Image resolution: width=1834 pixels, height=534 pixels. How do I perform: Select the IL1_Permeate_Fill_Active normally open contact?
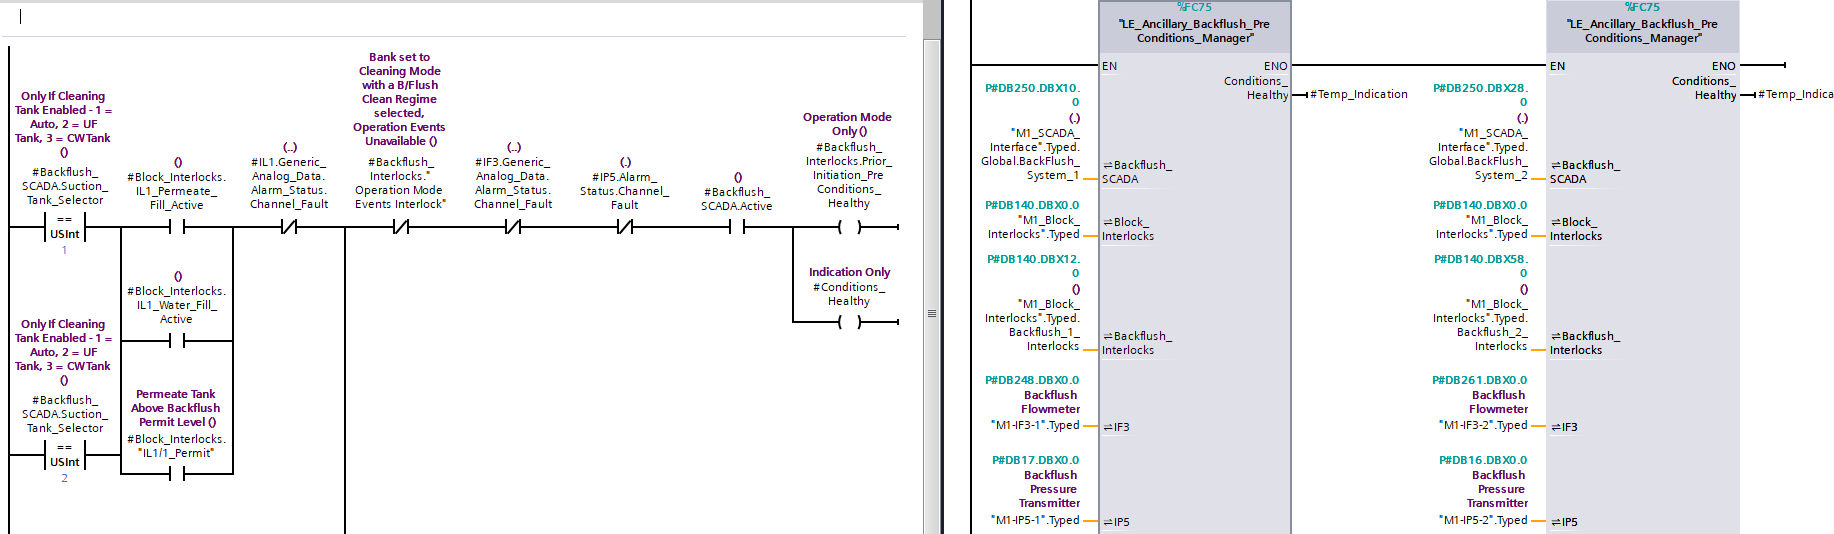tap(177, 227)
